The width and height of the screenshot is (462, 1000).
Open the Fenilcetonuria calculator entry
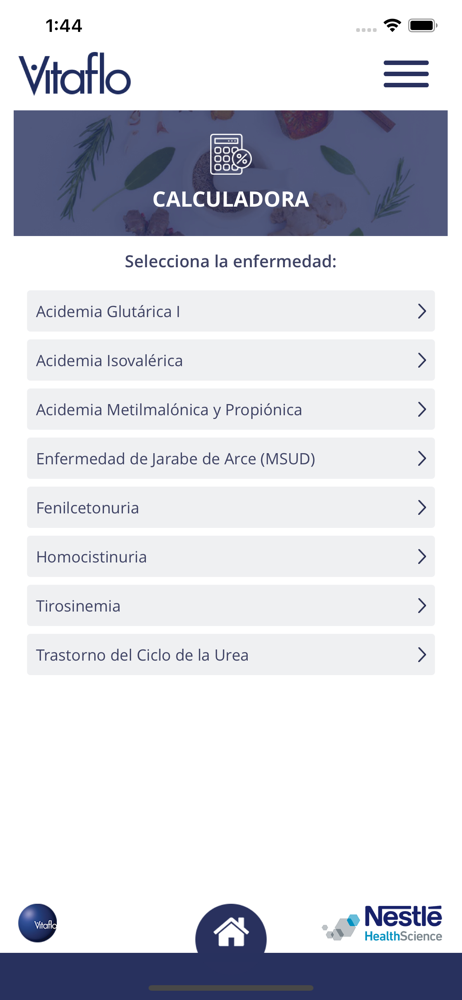pyautogui.click(x=231, y=508)
